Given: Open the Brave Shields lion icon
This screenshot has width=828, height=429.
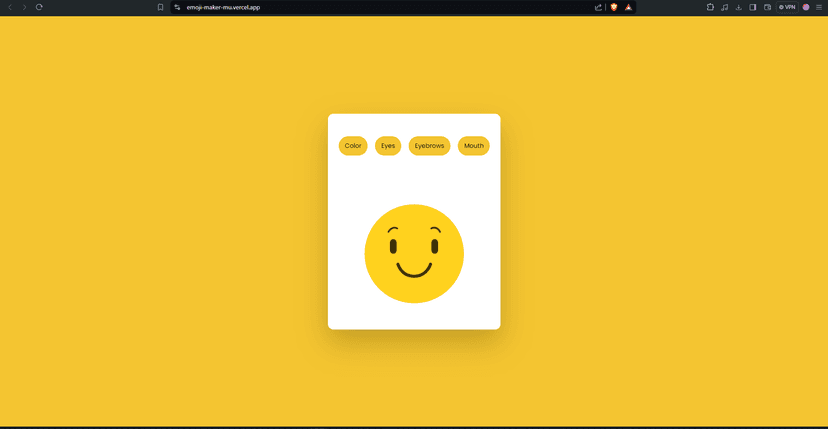Looking at the screenshot, I should pos(614,7).
